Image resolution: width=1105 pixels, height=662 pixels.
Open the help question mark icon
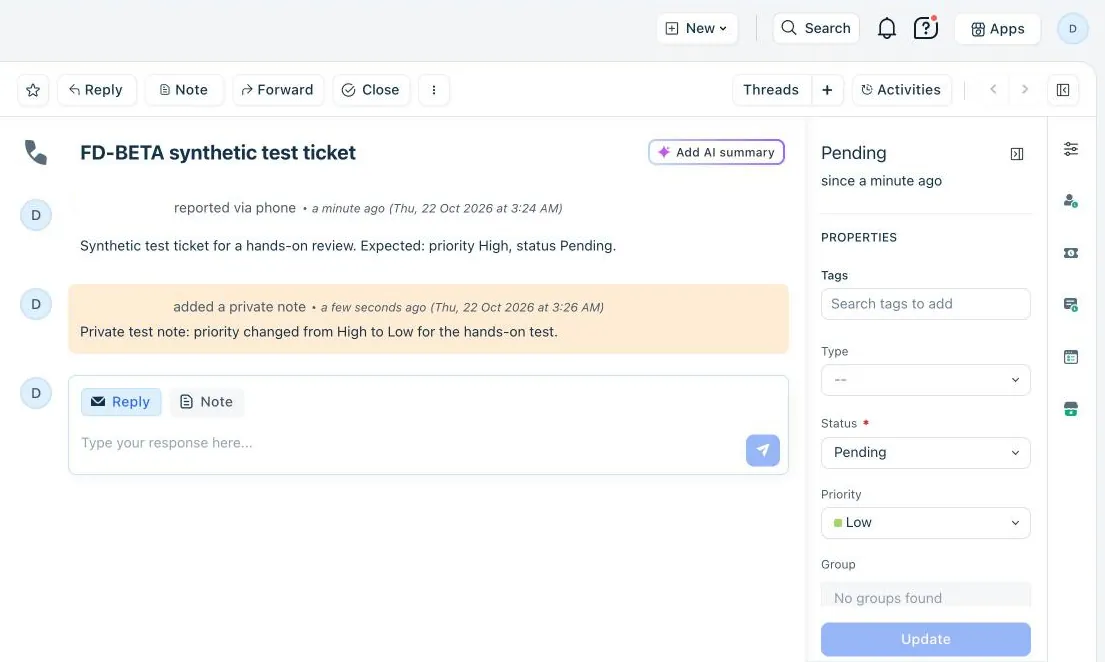[925, 28]
